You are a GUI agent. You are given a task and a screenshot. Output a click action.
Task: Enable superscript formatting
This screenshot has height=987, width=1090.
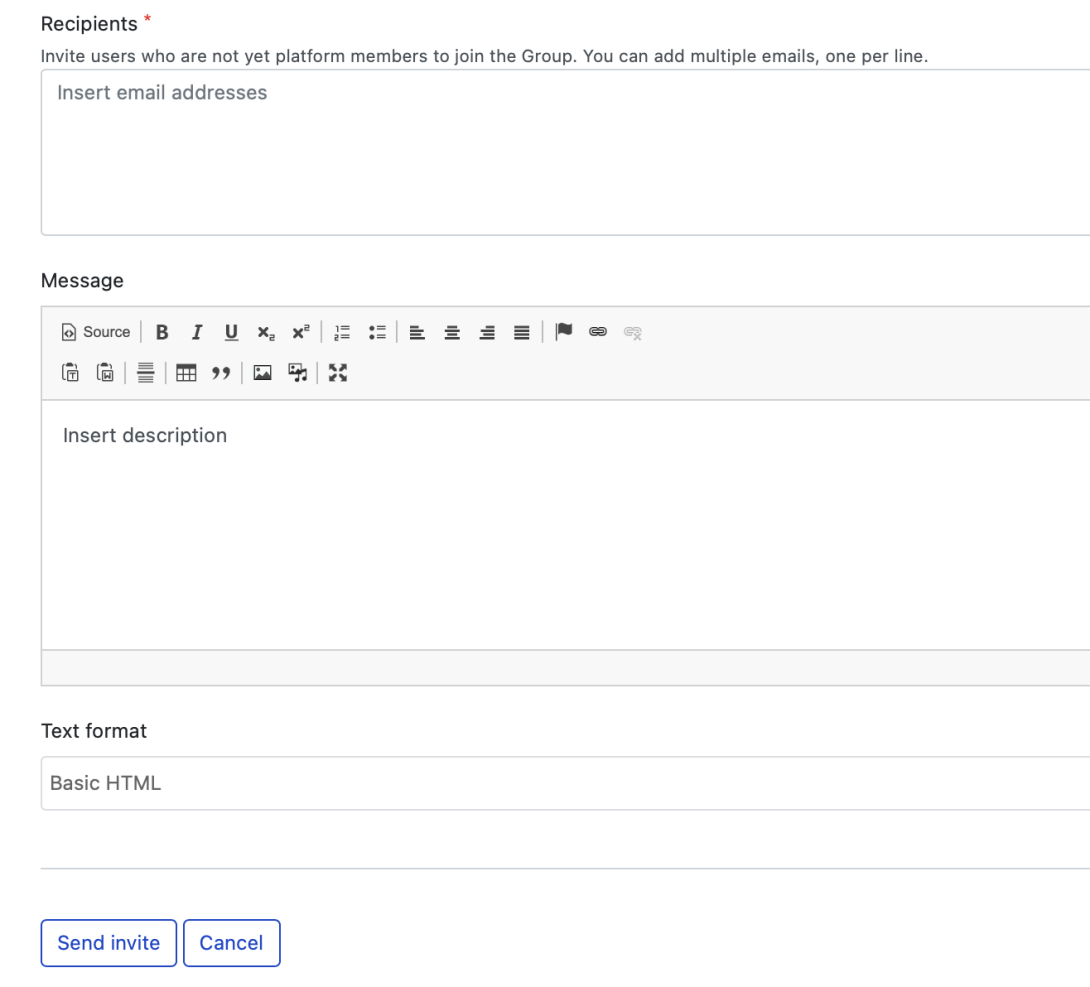tap(300, 332)
